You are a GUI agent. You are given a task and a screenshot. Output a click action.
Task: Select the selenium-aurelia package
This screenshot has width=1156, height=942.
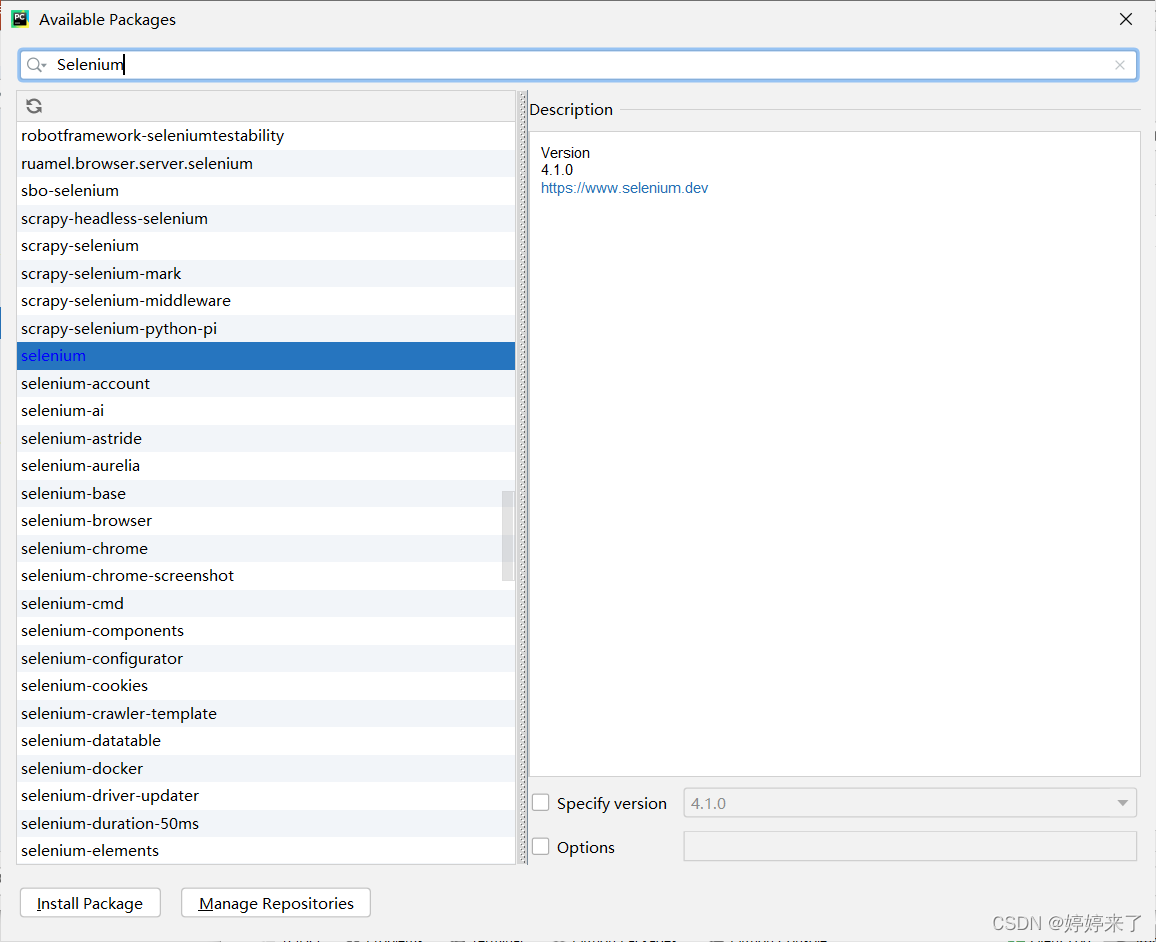coord(265,466)
